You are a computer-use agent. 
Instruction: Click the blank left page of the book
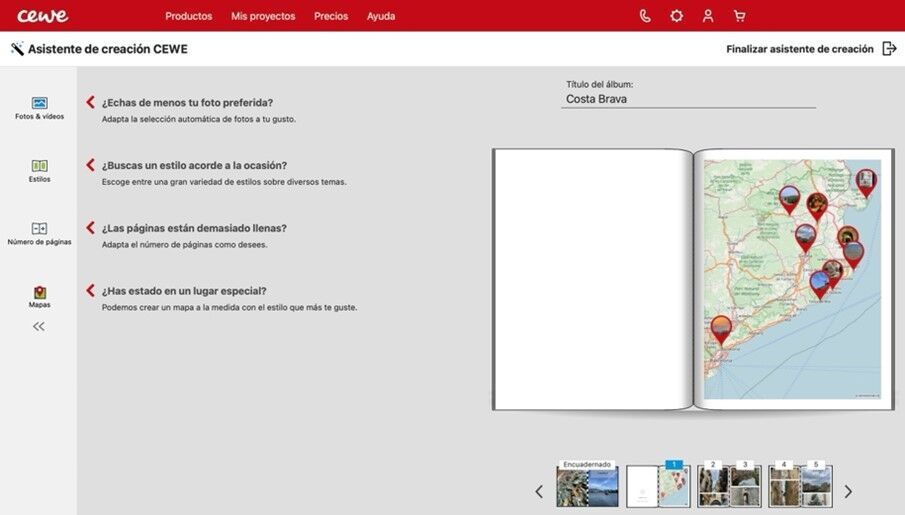click(593, 279)
